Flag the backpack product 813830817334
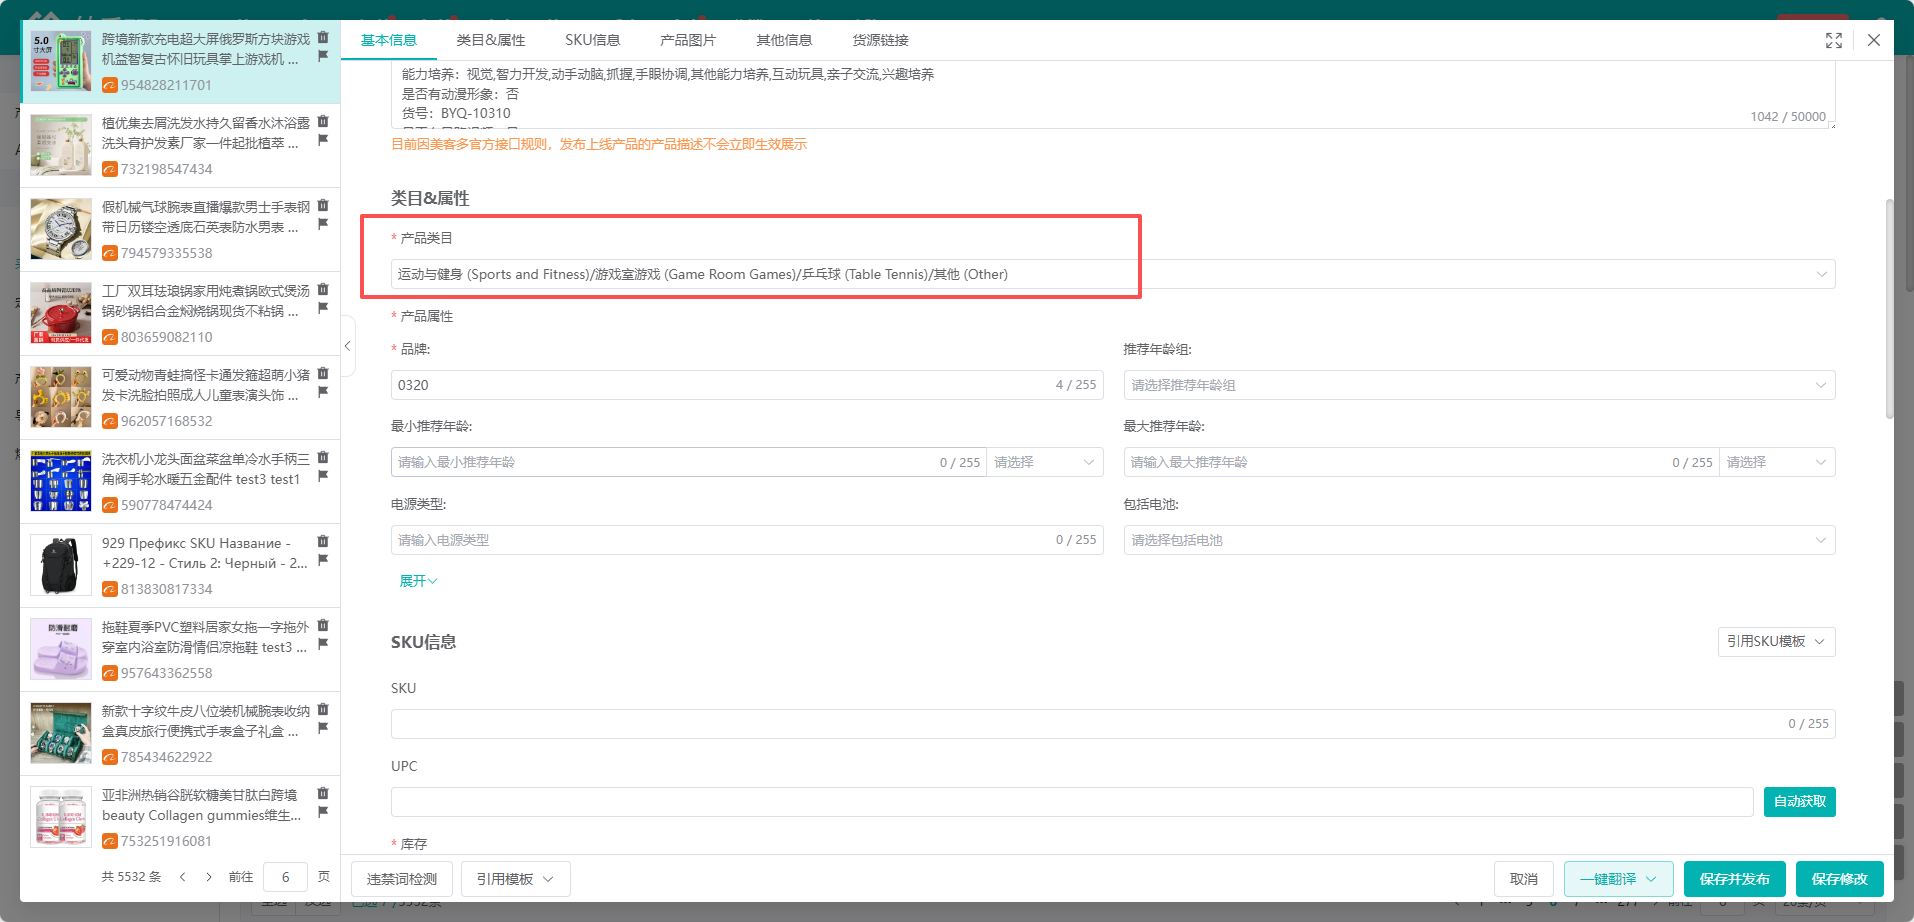The image size is (1914, 922). pyautogui.click(x=323, y=560)
